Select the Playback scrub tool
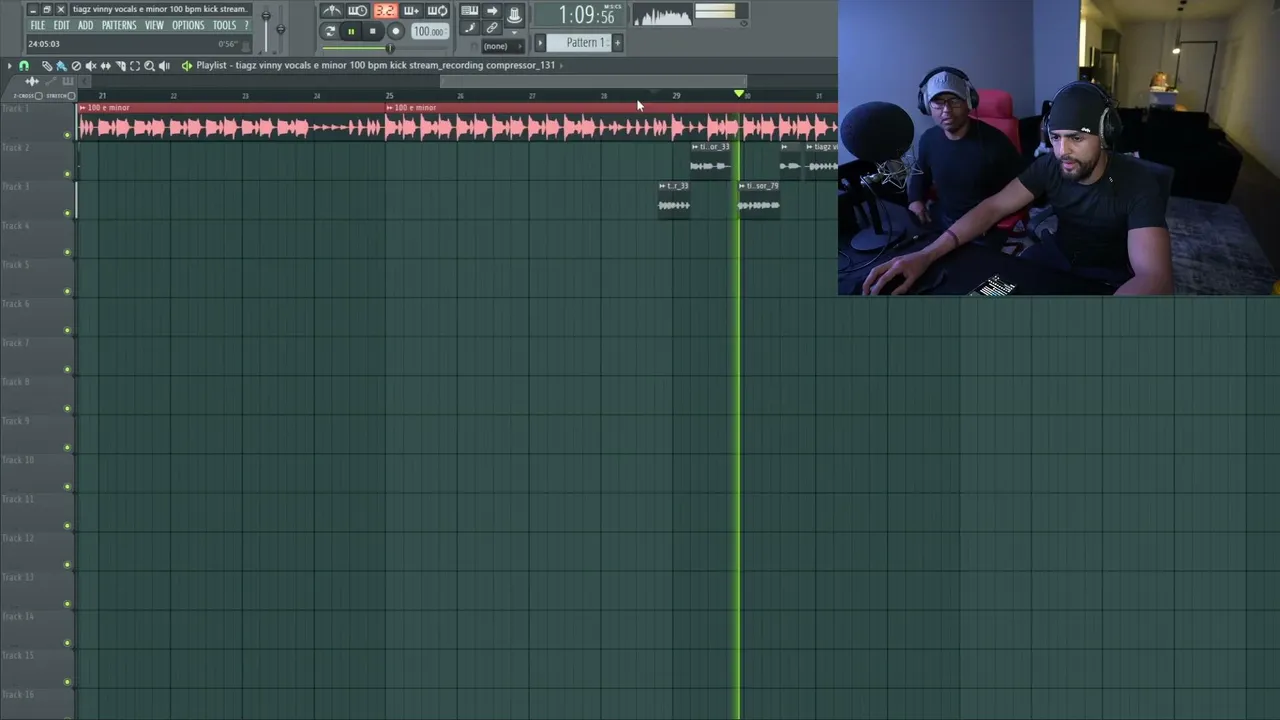 click(165, 66)
